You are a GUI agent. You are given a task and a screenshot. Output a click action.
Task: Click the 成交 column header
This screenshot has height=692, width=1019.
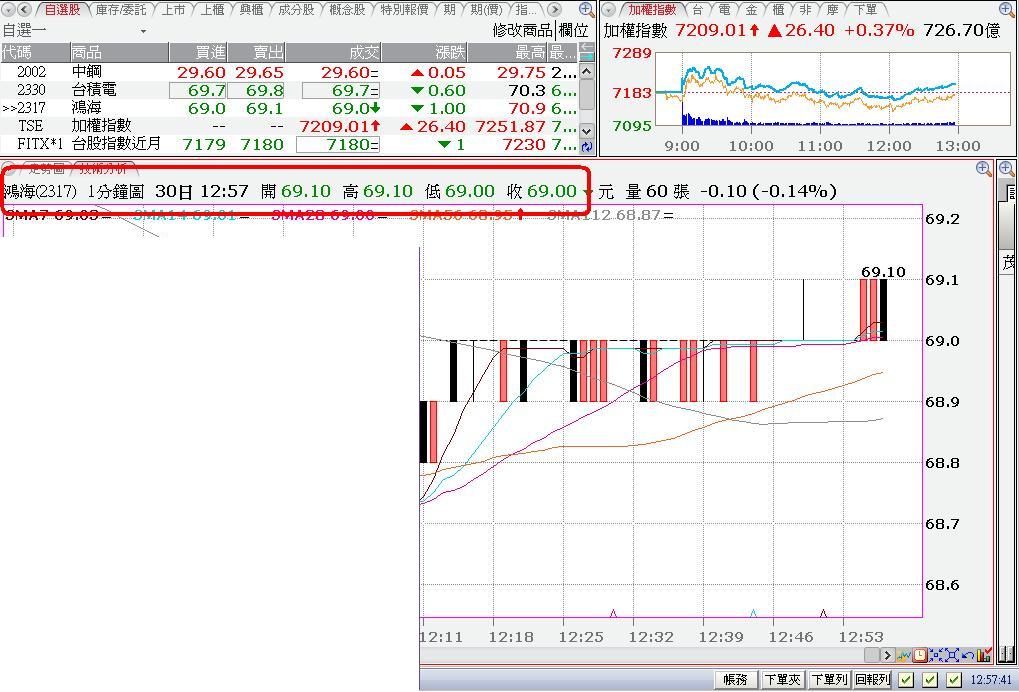(333, 52)
